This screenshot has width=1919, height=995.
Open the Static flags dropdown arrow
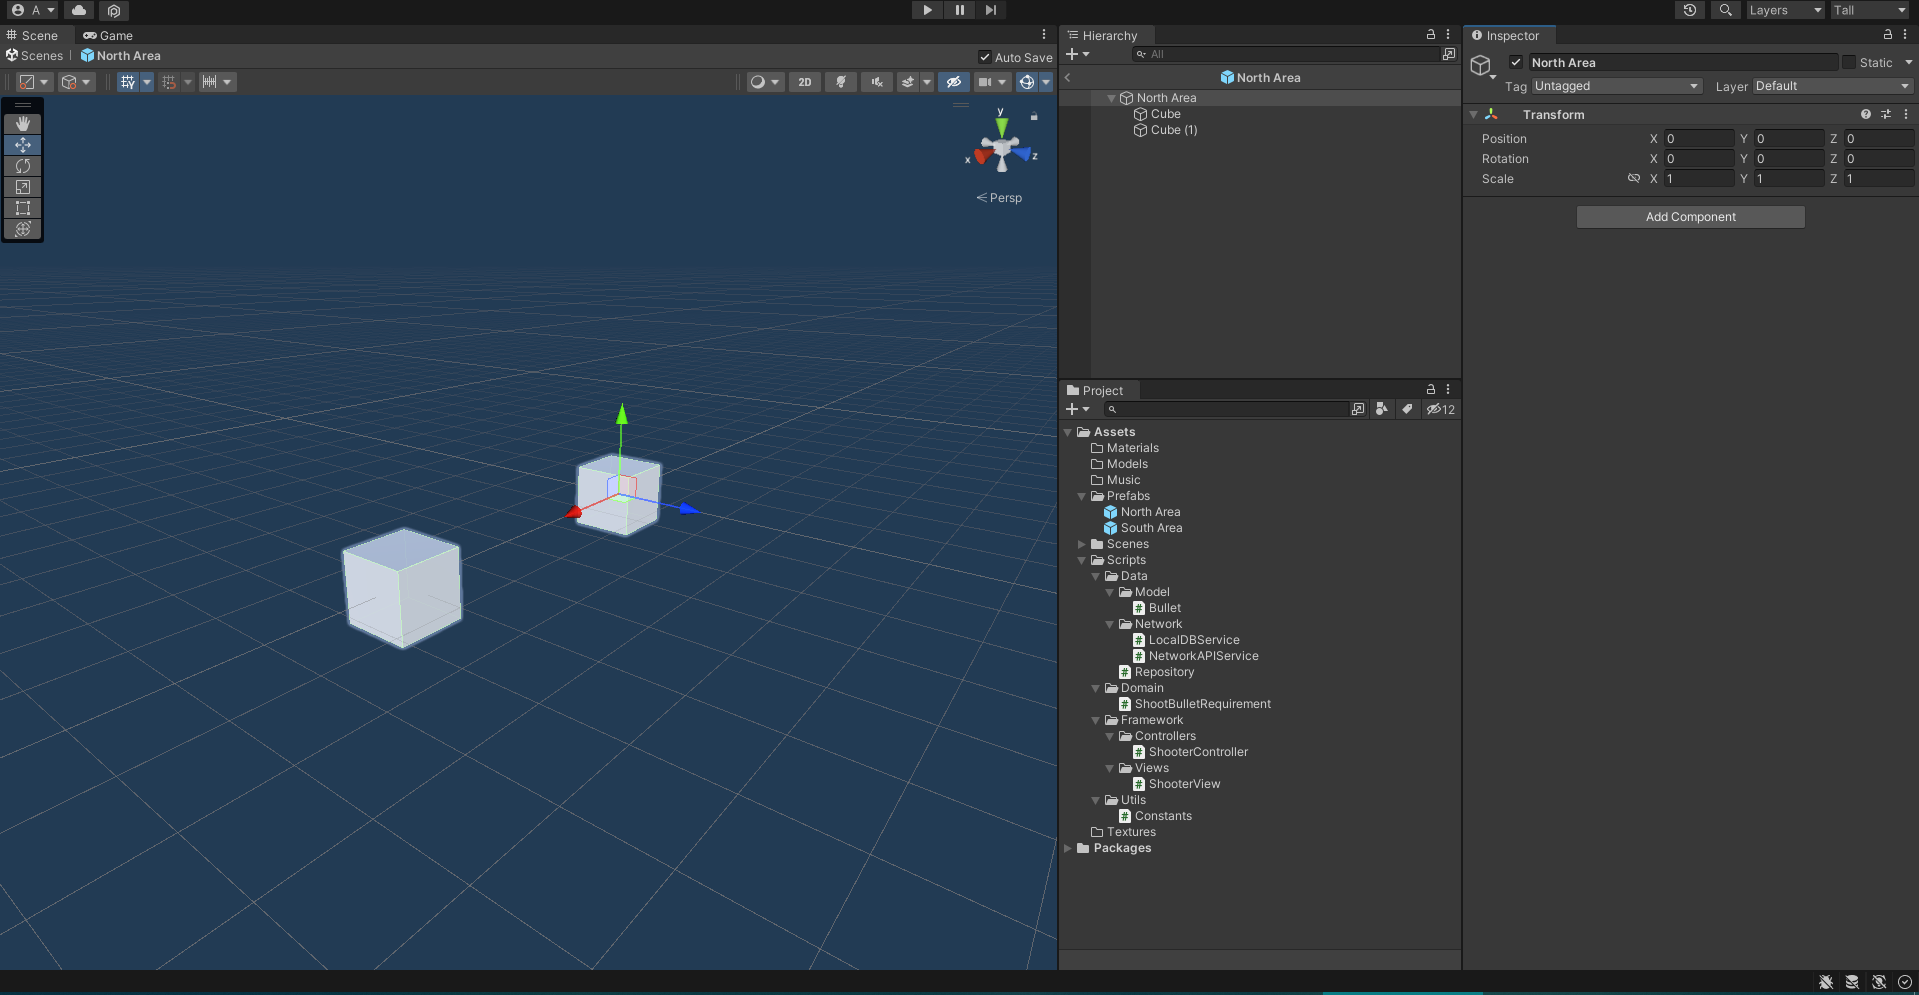click(x=1908, y=62)
